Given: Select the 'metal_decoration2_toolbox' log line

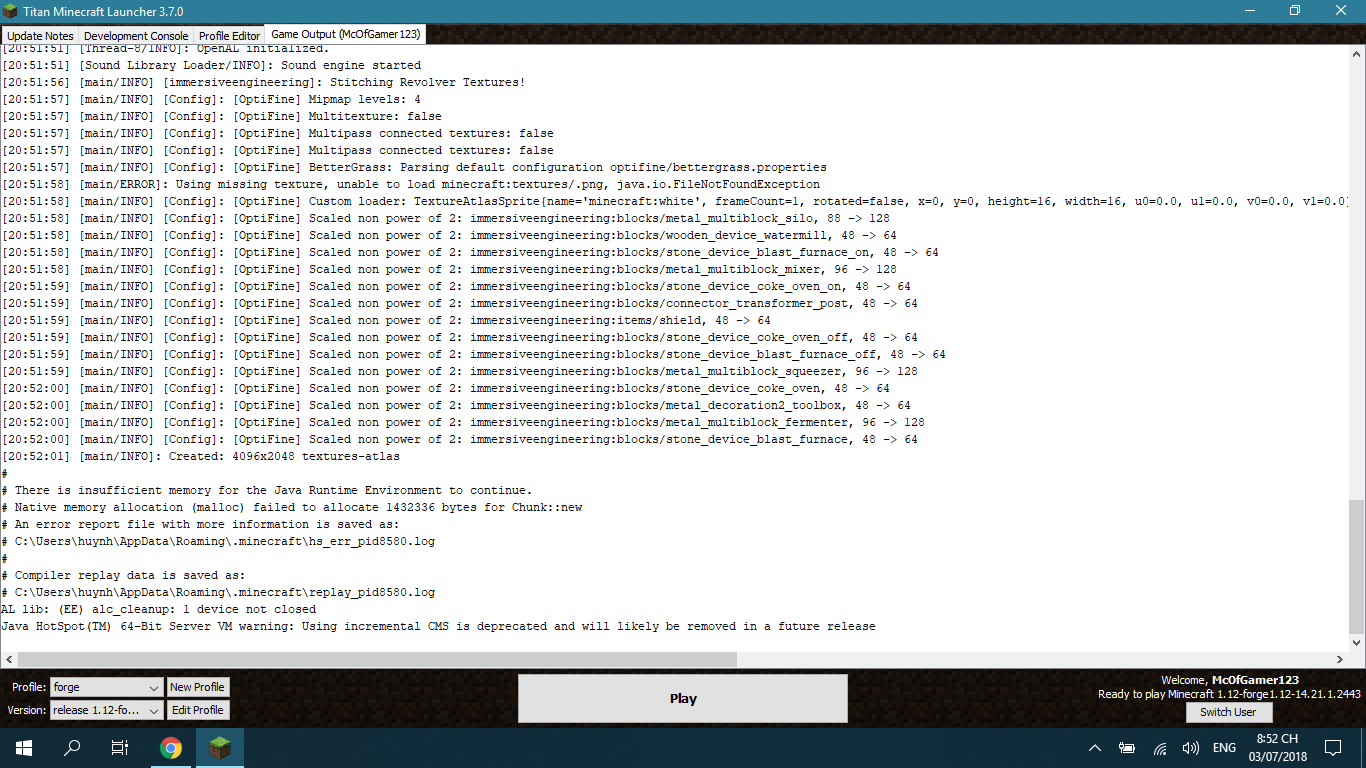Looking at the screenshot, I should tap(457, 405).
